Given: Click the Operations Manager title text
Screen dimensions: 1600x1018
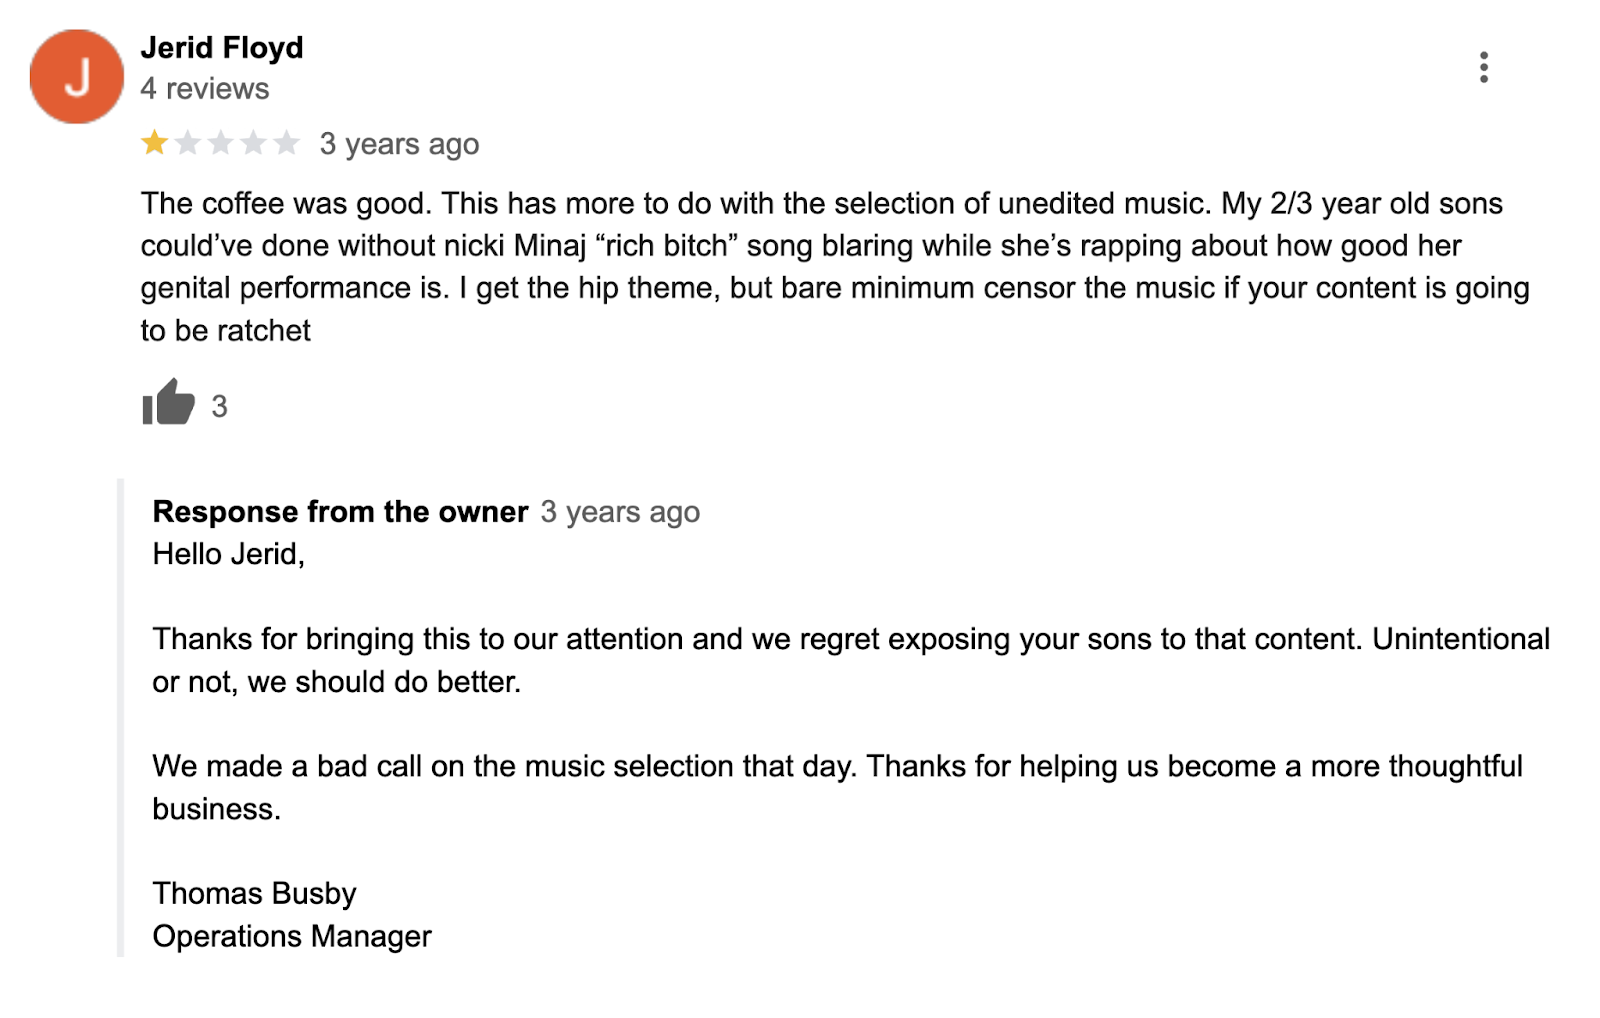Looking at the screenshot, I should click(x=290, y=936).
